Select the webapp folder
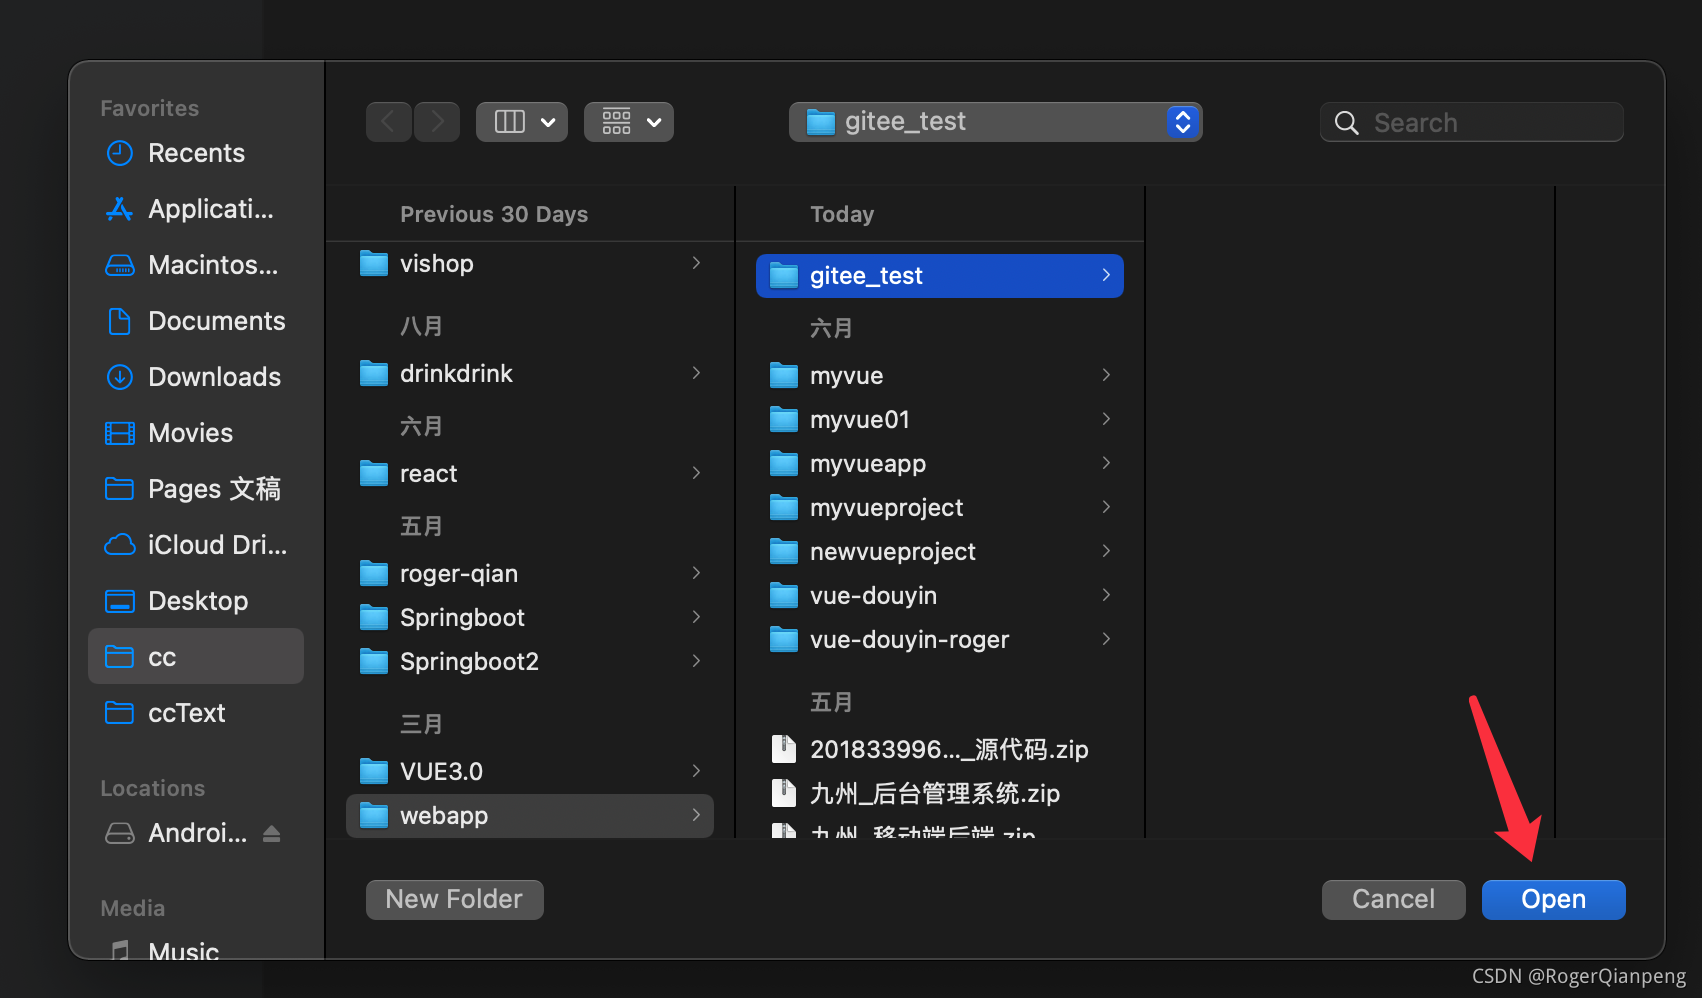Screen dimensions: 1702x998 coord(530,816)
